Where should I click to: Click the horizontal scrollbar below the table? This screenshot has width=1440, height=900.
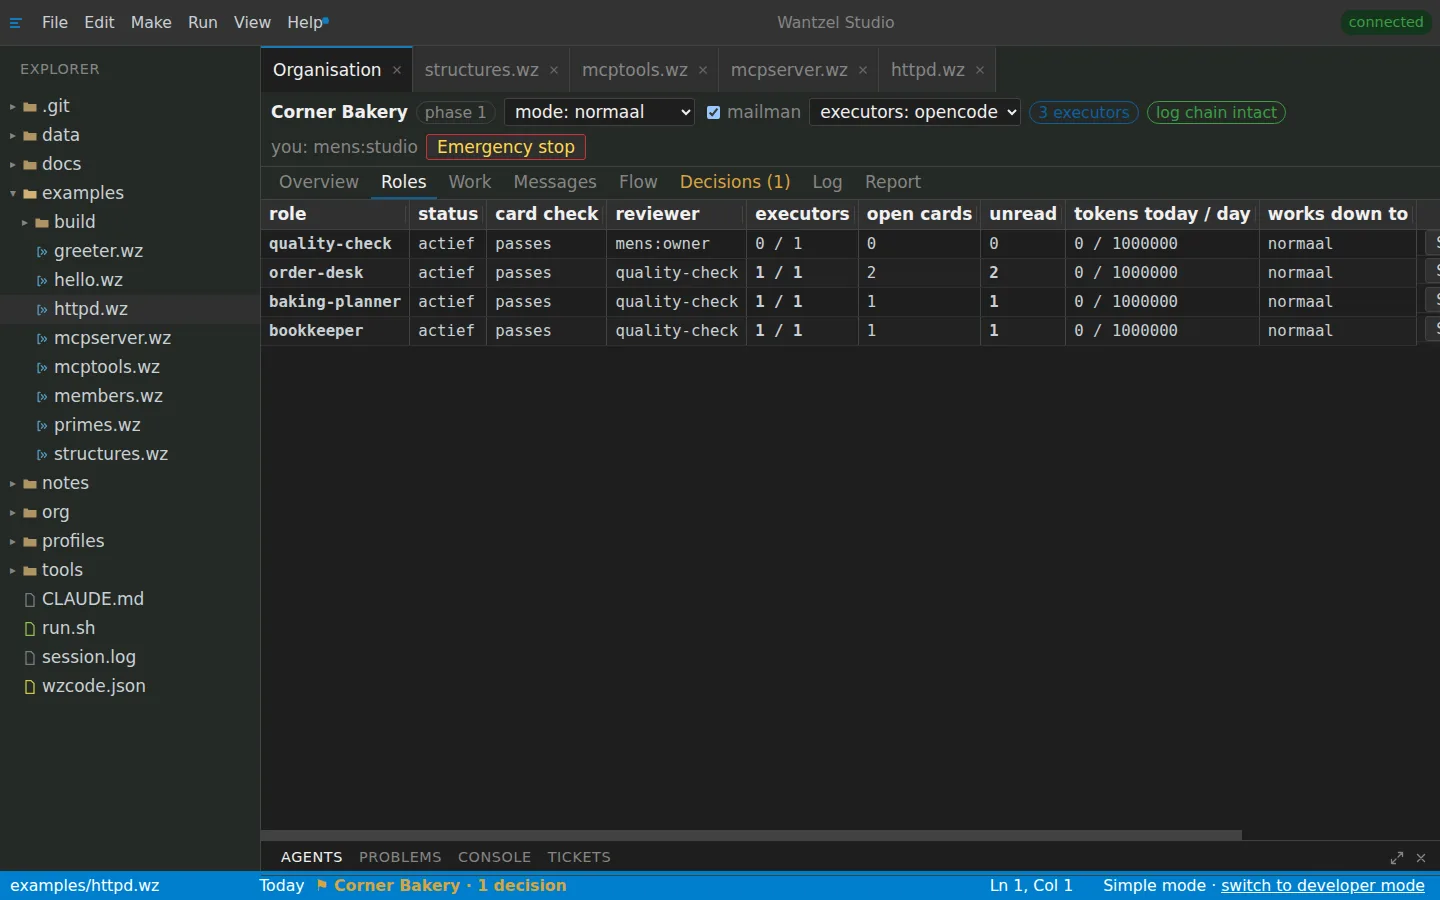pyautogui.click(x=751, y=834)
